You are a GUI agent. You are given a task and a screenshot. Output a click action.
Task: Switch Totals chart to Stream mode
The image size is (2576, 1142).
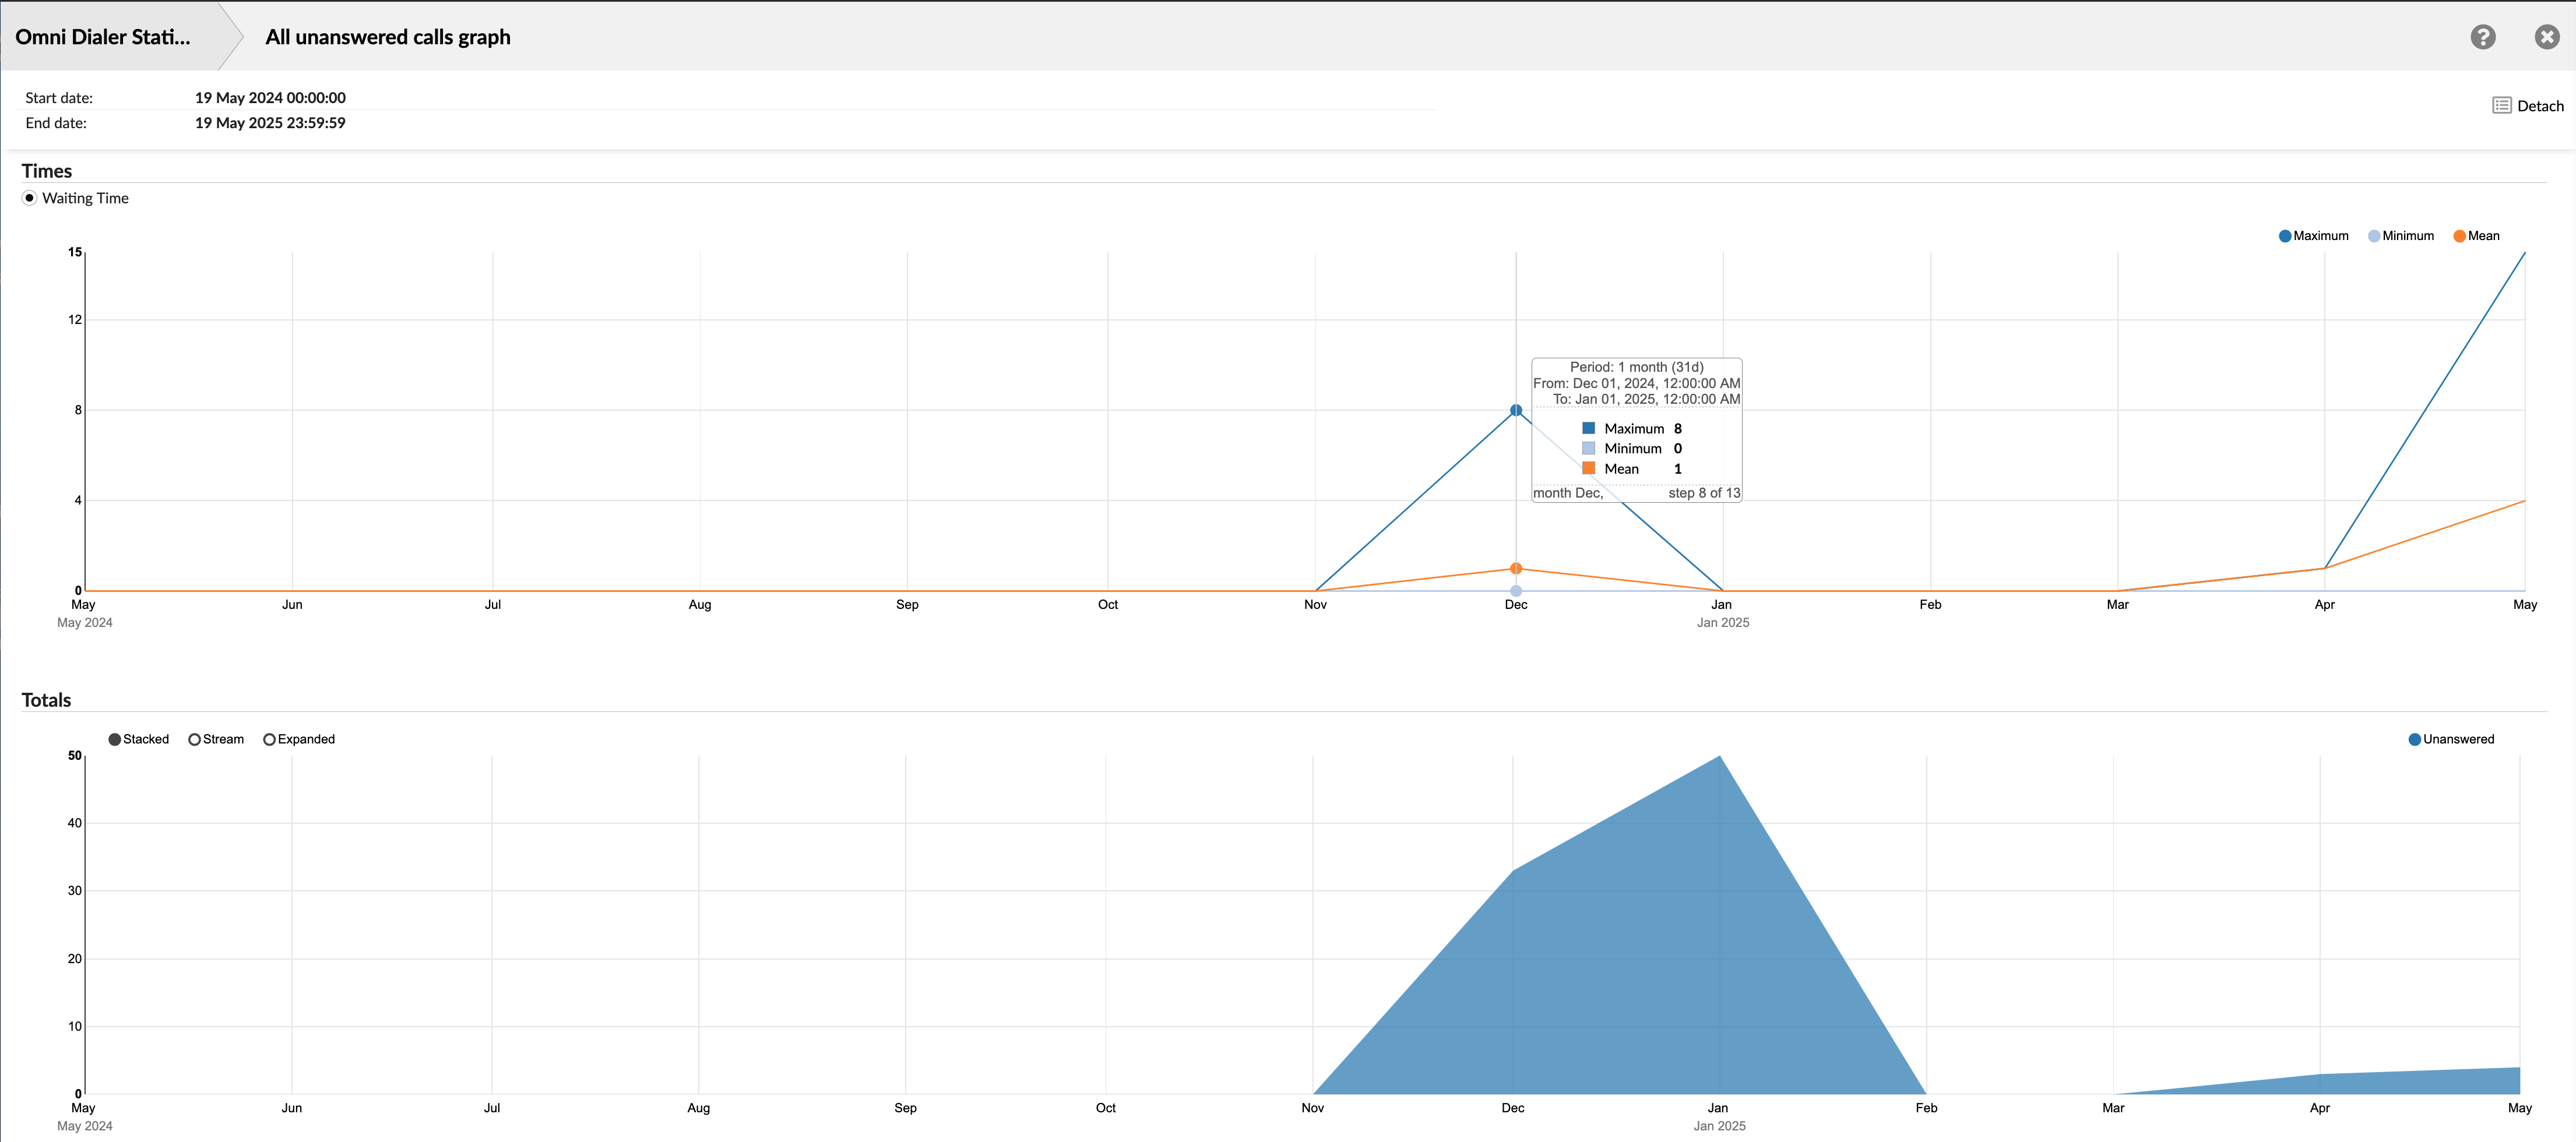[194, 739]
